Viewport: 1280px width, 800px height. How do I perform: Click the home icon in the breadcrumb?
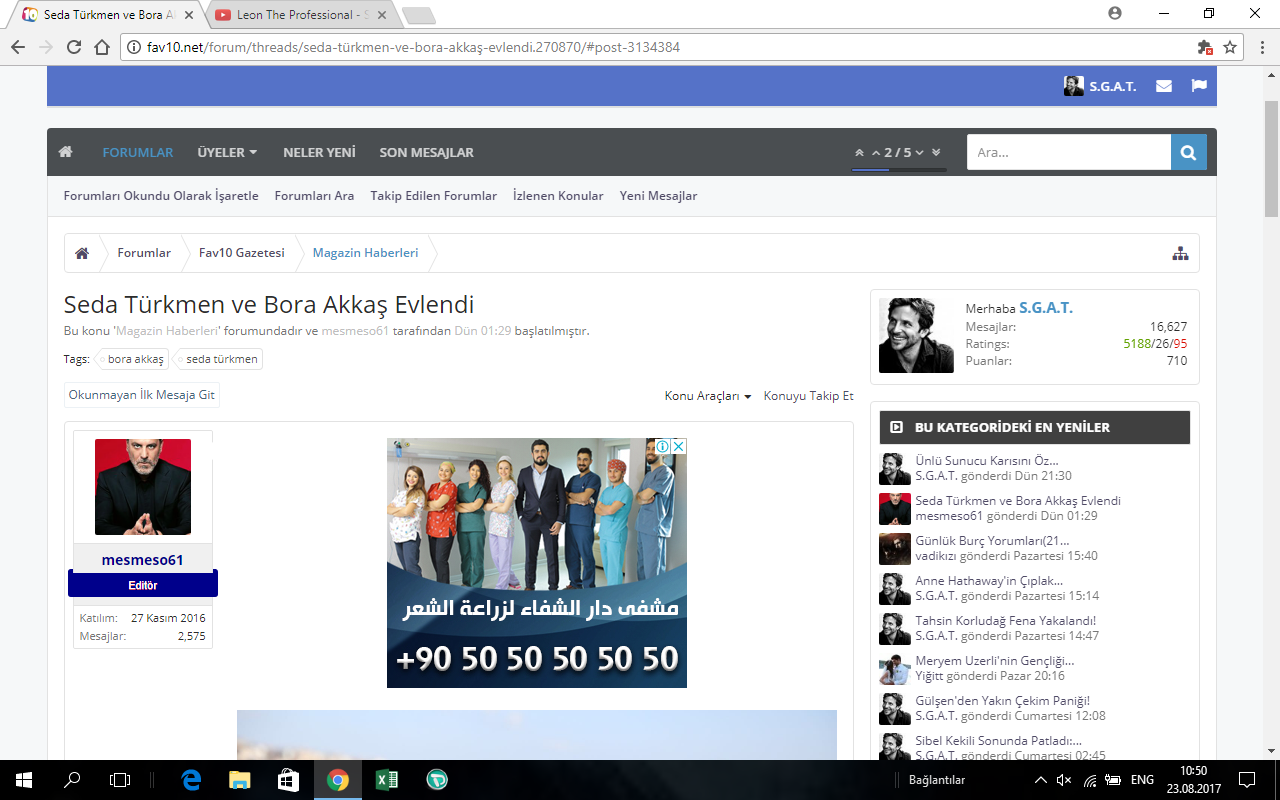pyautogui.click(x=82, y=253)
